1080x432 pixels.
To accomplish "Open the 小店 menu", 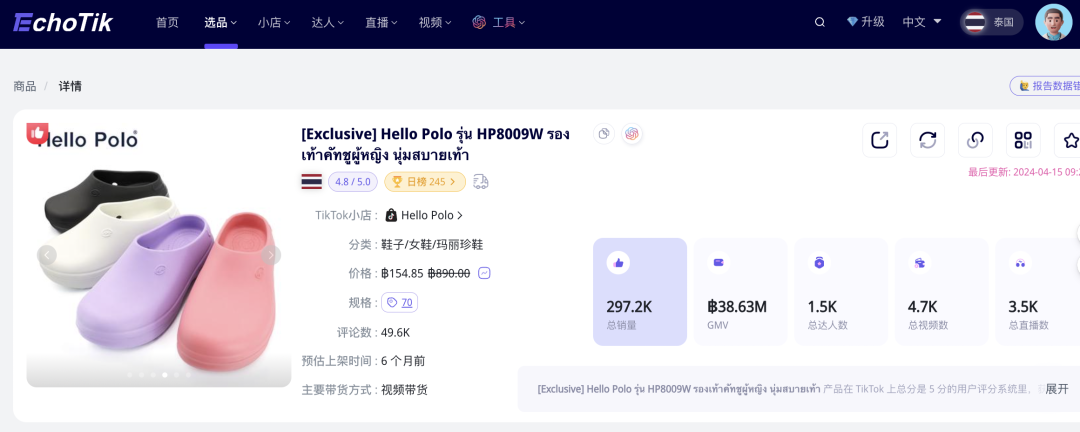I will tap(274, 22).
